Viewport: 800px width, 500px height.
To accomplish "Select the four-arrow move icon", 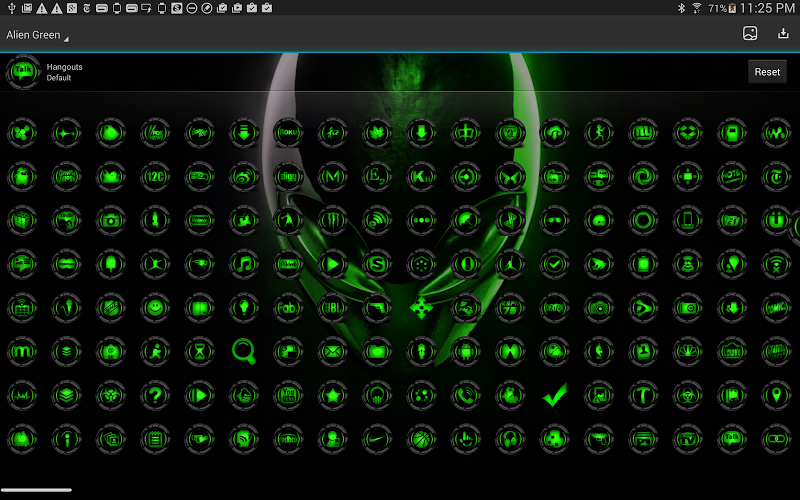I will pos(421,308).
